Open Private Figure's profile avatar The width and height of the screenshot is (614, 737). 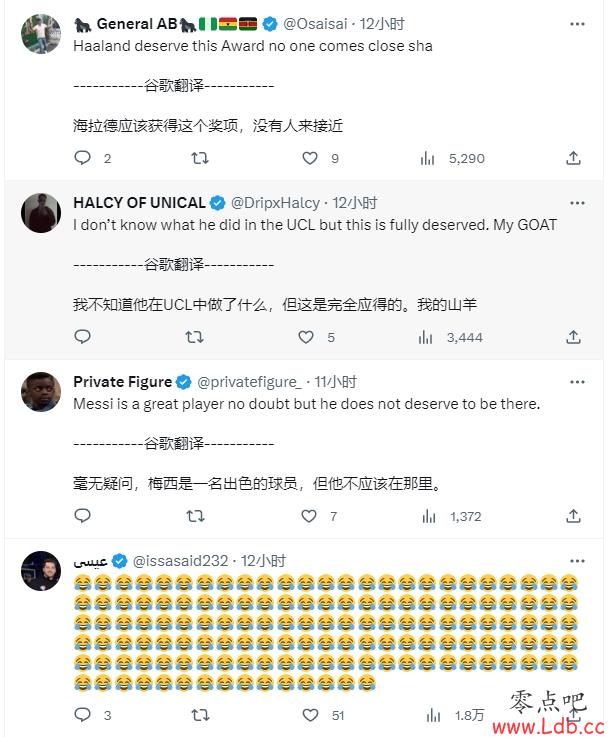pos(41,392)
